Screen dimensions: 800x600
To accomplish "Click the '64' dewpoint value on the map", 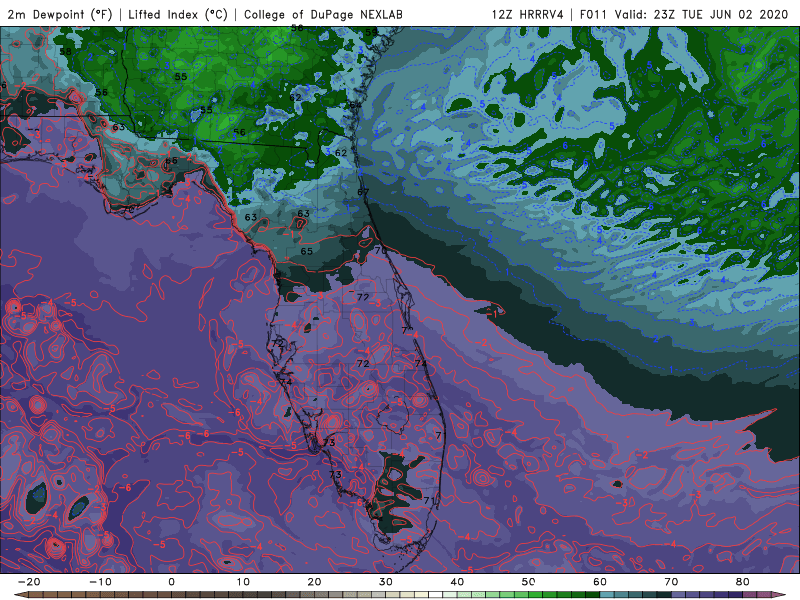I will click(355, 105).
